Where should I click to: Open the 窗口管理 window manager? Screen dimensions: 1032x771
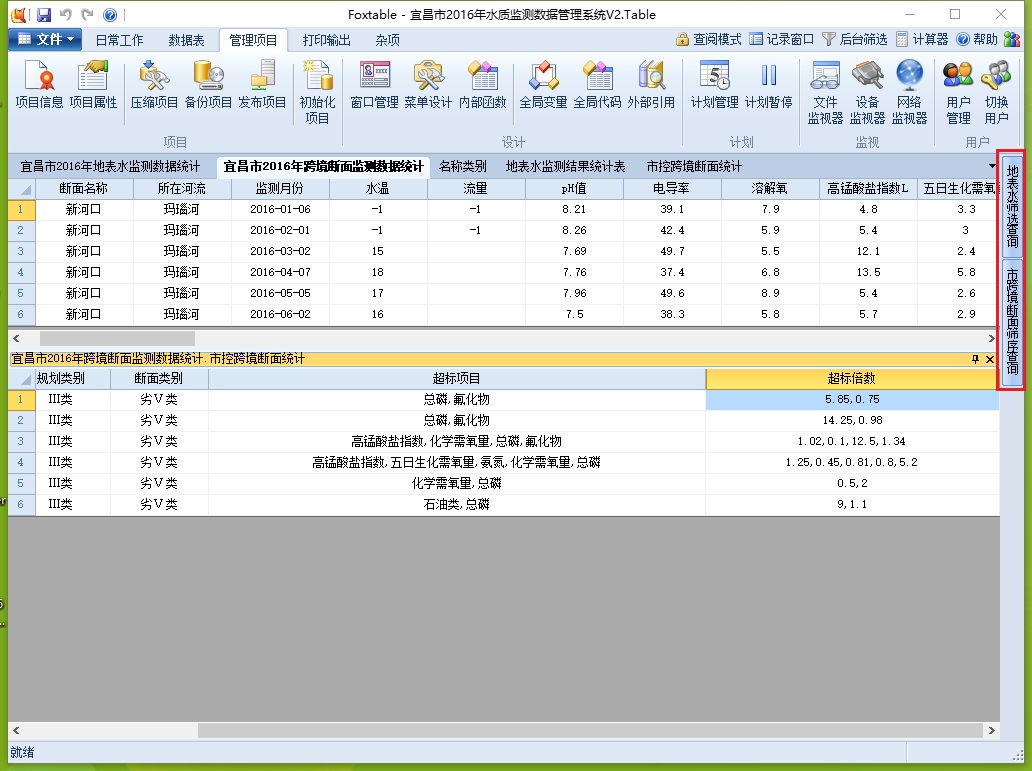tap(374, 84)
